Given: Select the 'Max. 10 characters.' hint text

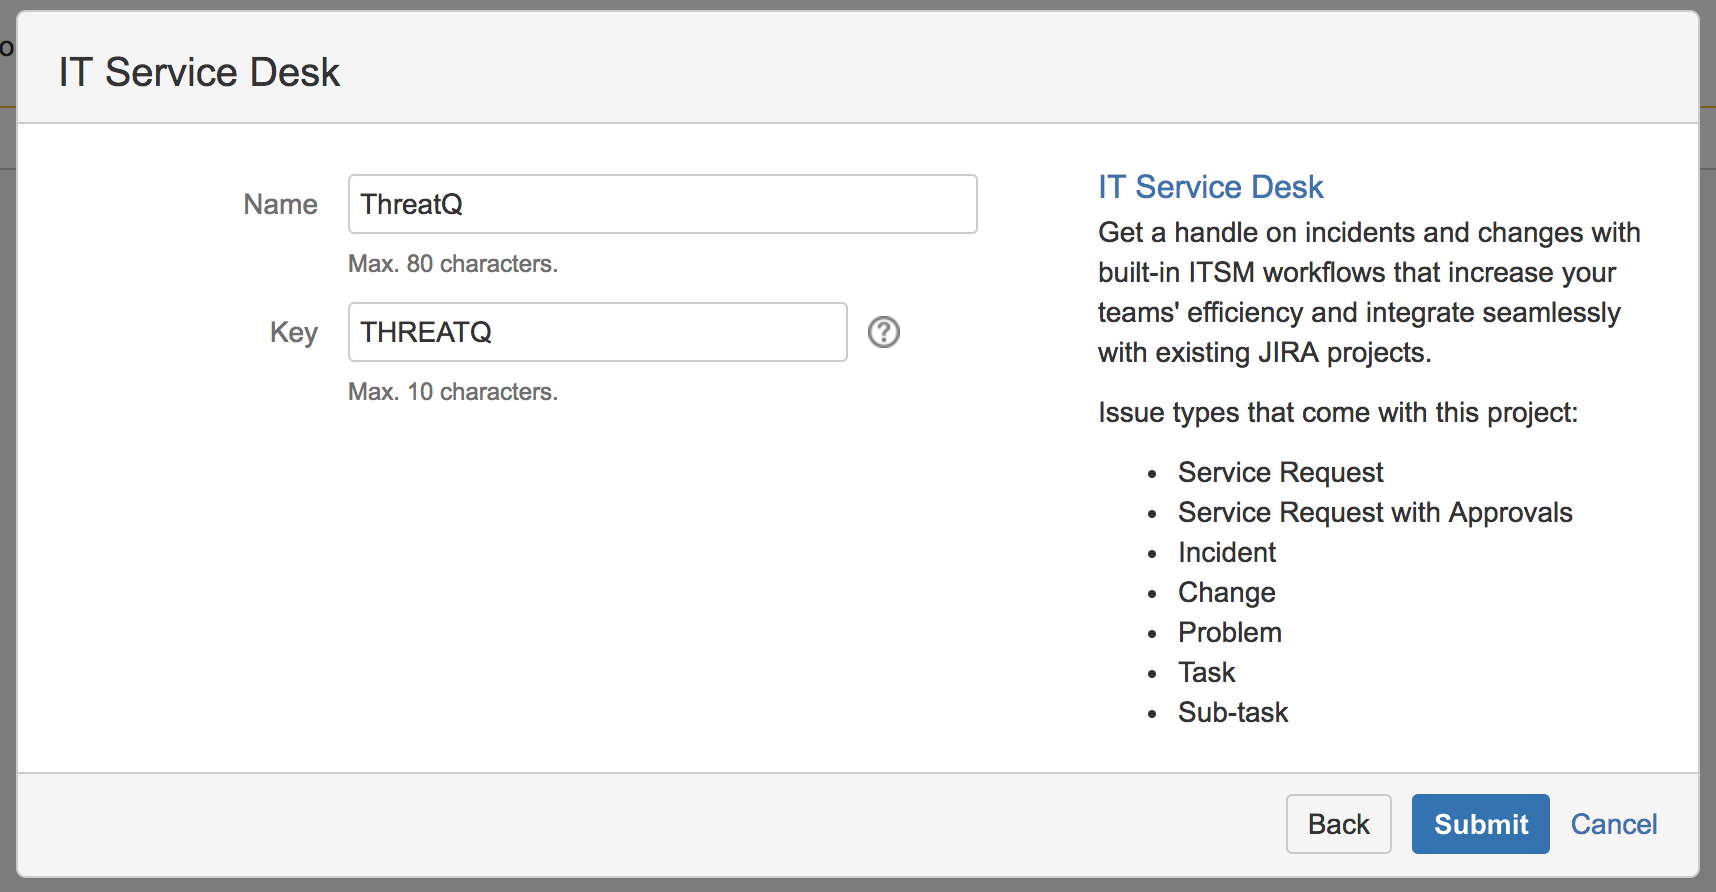Looking at the screenshot, I should [453, 392].
